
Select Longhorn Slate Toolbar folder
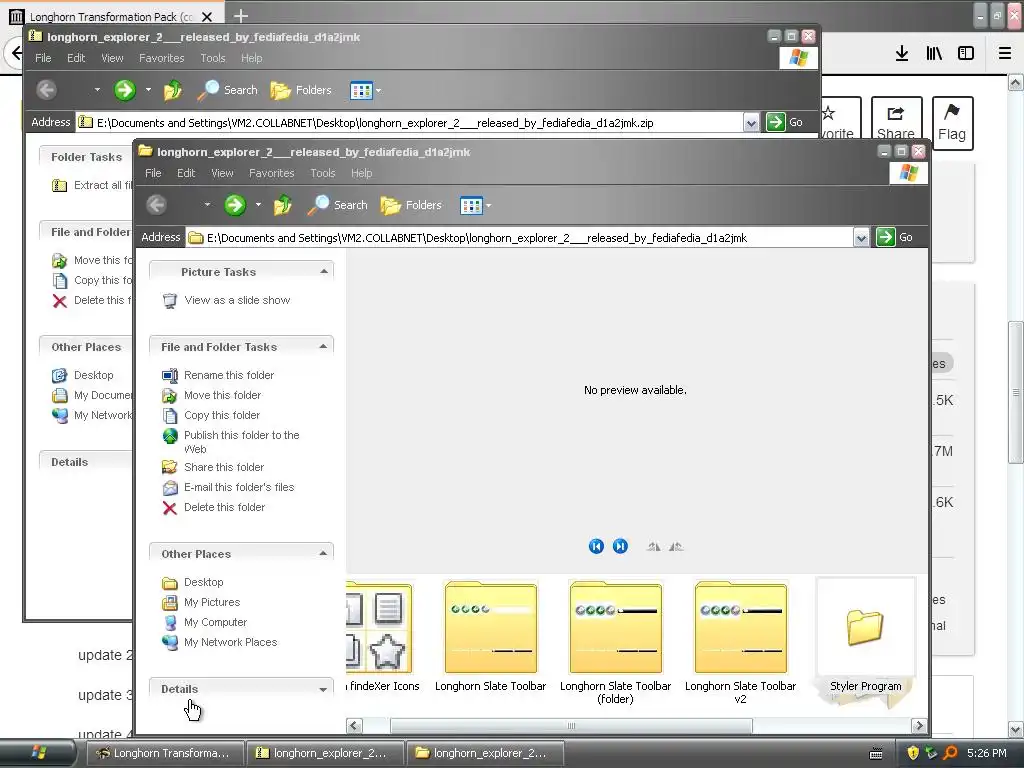coord(490,636)
